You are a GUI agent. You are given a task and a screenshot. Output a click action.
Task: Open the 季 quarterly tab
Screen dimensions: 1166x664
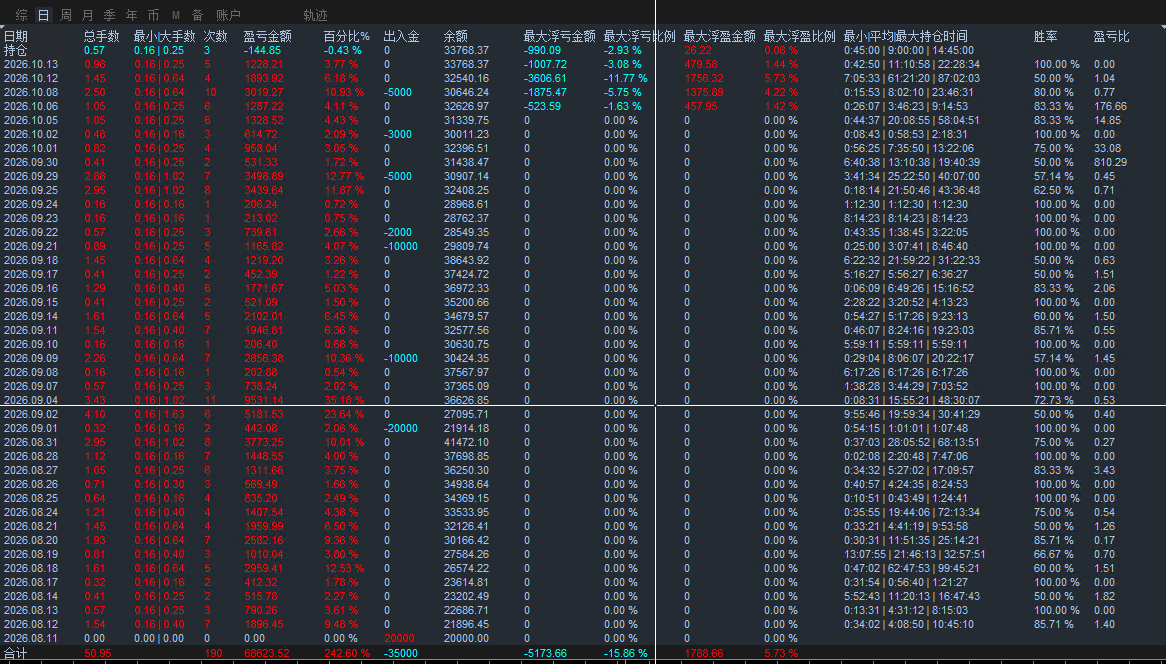click(109, 15)
